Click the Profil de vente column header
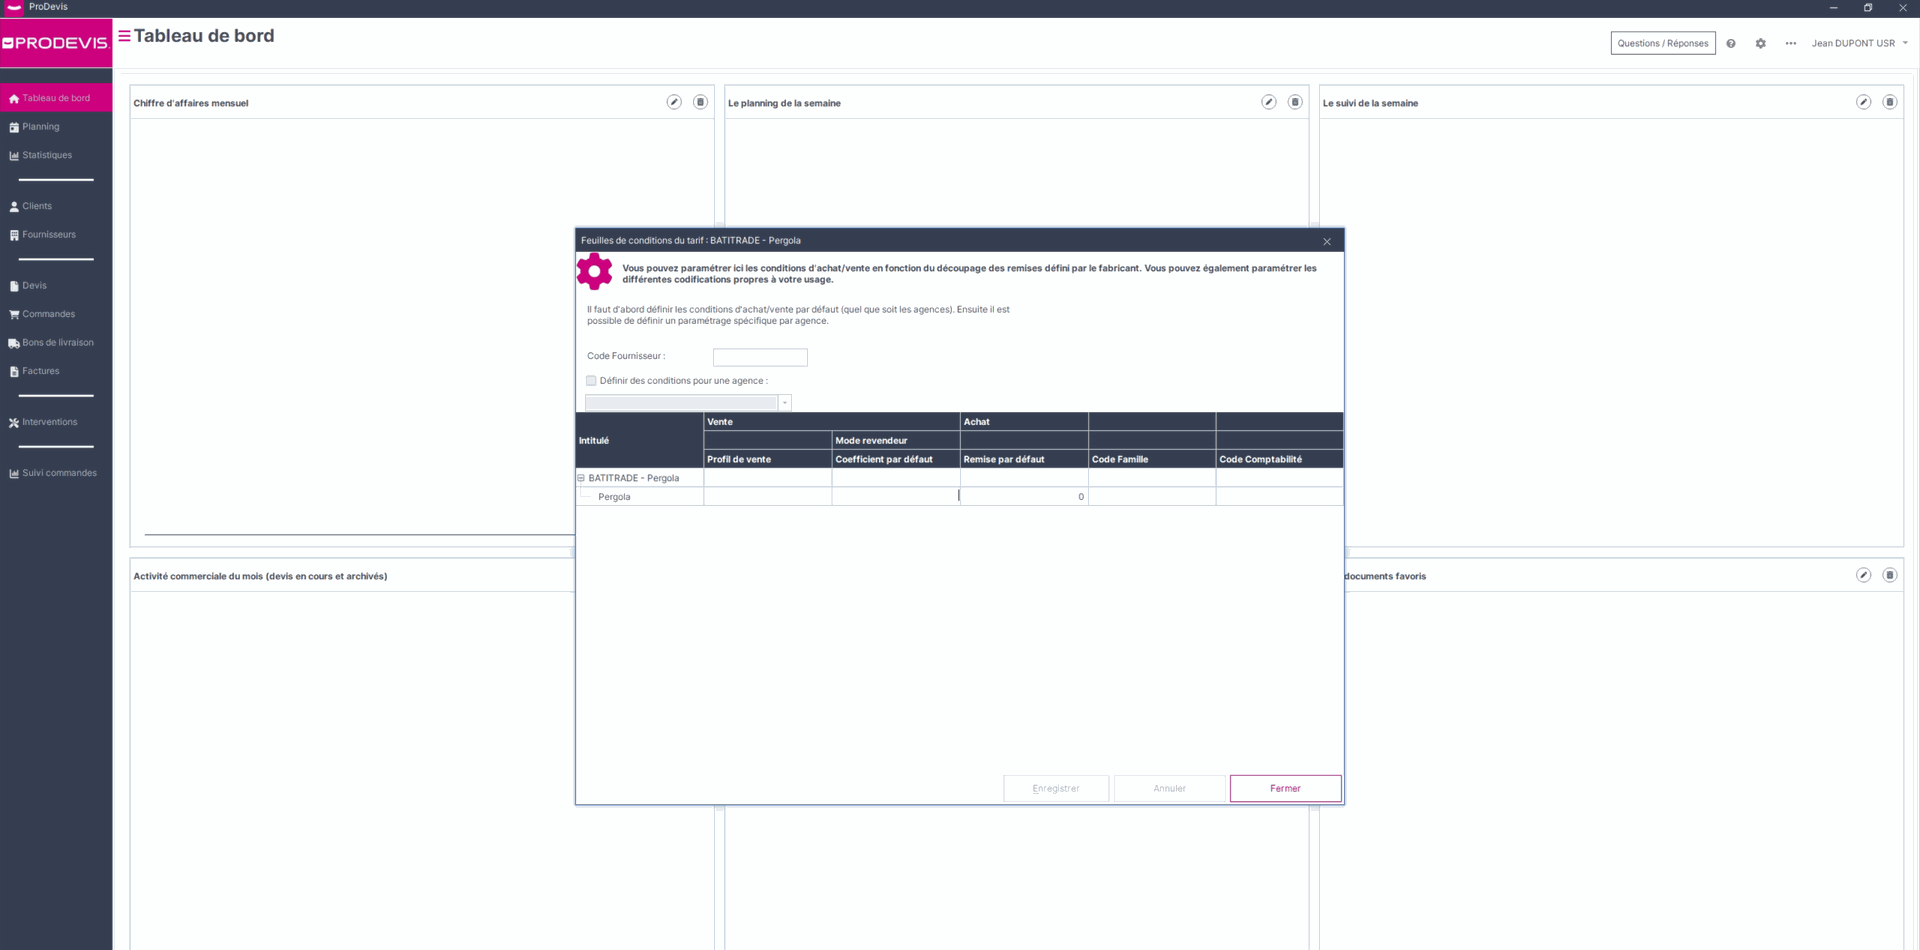1920x950 pixels. pos(767,459)
